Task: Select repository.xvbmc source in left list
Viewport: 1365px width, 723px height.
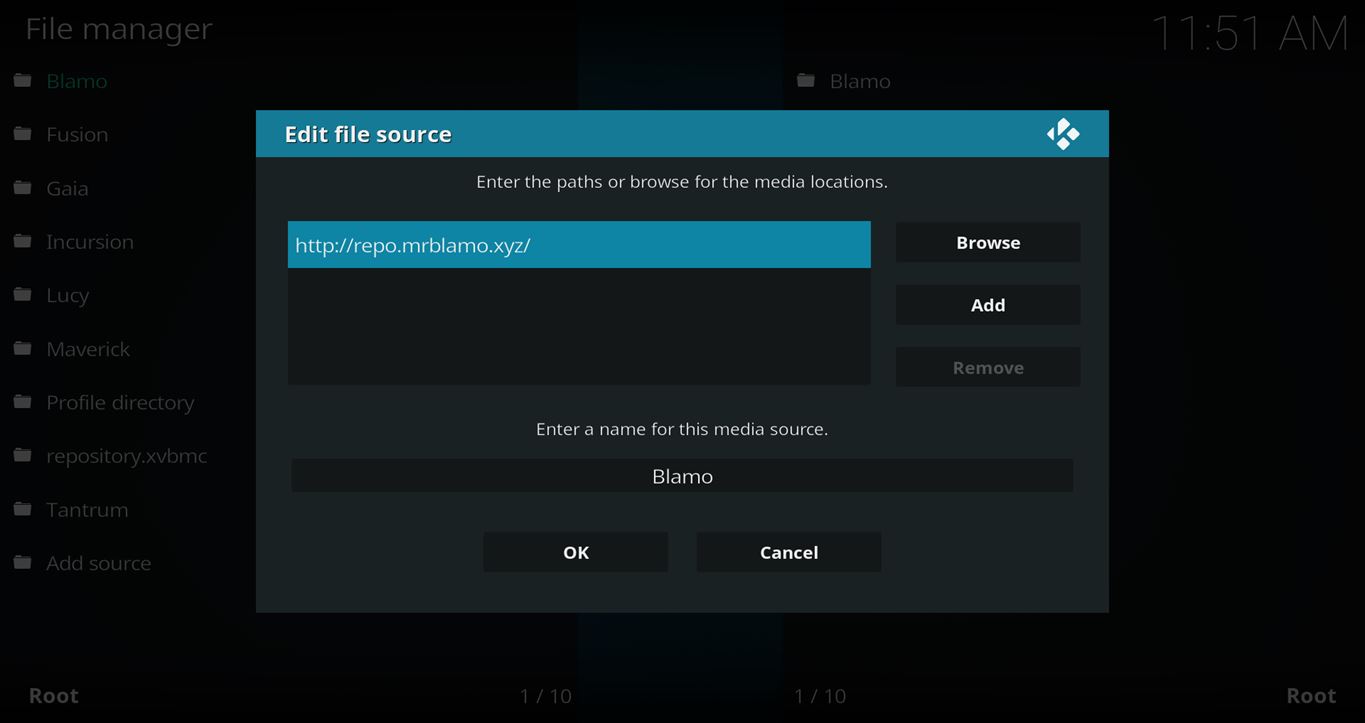Action: 126,456
